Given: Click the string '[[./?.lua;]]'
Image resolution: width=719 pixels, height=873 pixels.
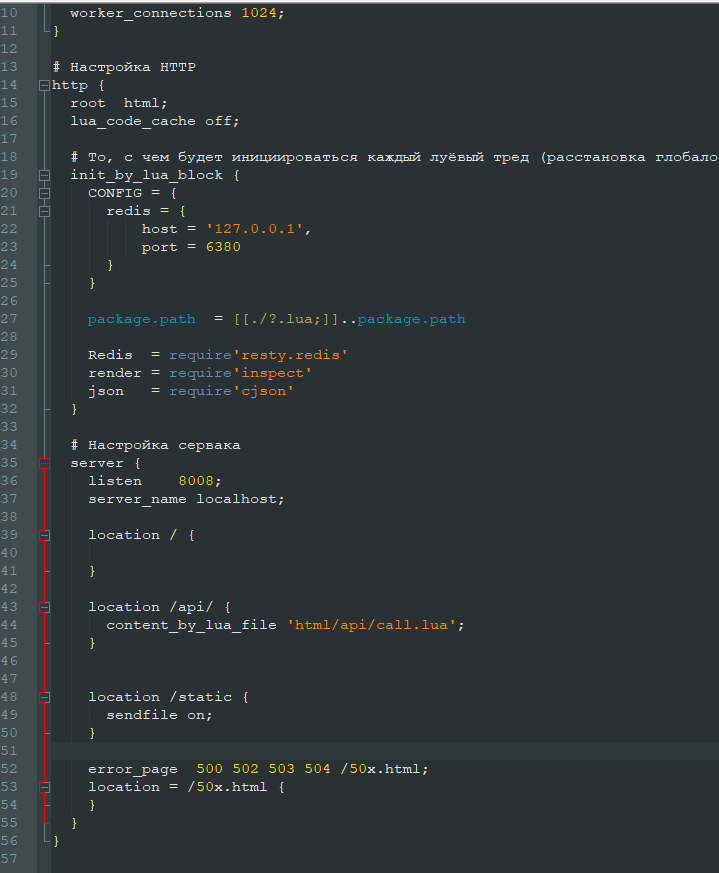Looking at the screenshot, I should pos(286,319).
